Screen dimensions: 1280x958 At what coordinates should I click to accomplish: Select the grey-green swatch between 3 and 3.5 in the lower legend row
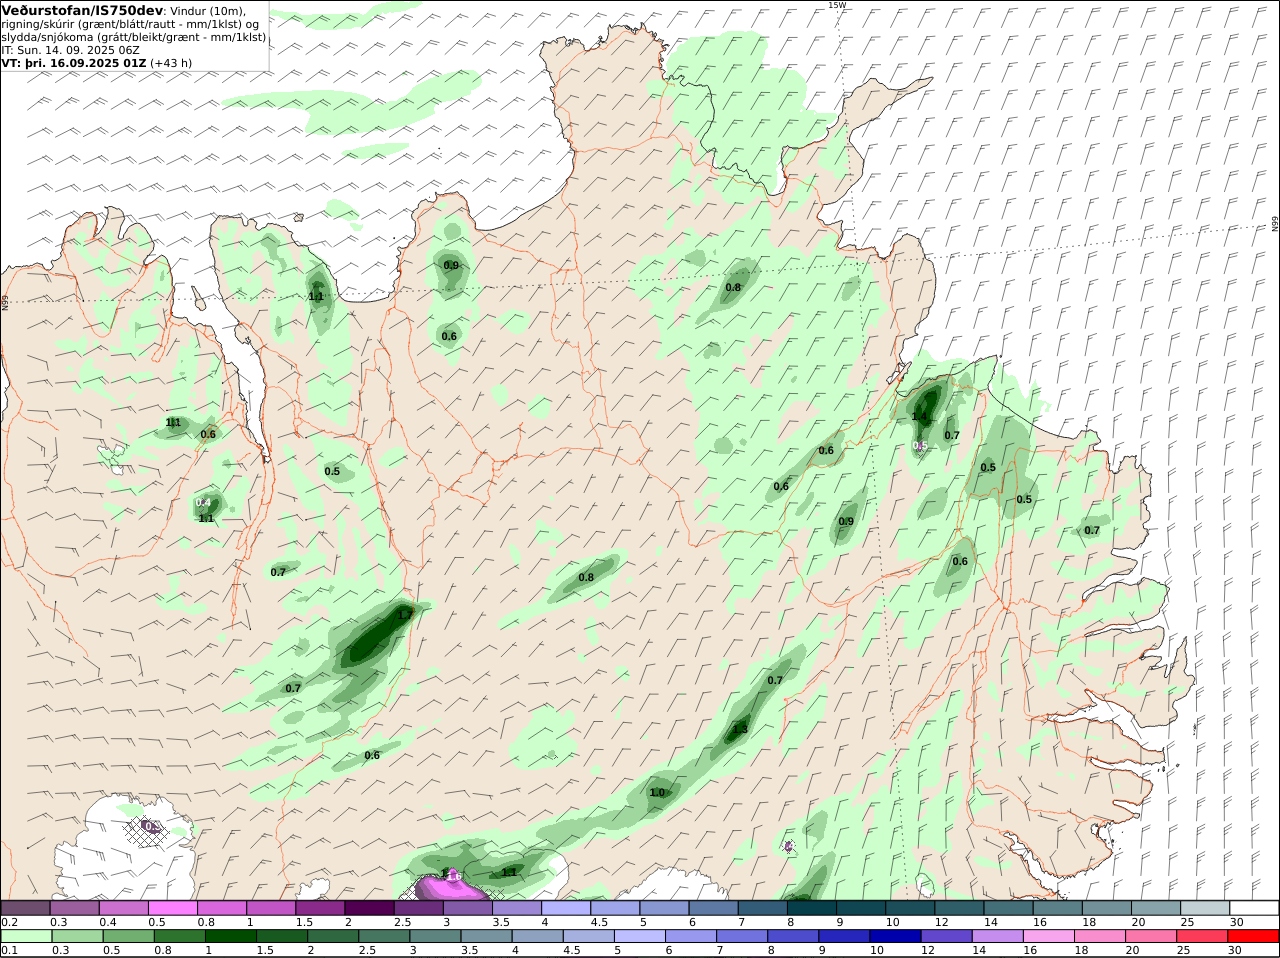(x=435, y=937)
